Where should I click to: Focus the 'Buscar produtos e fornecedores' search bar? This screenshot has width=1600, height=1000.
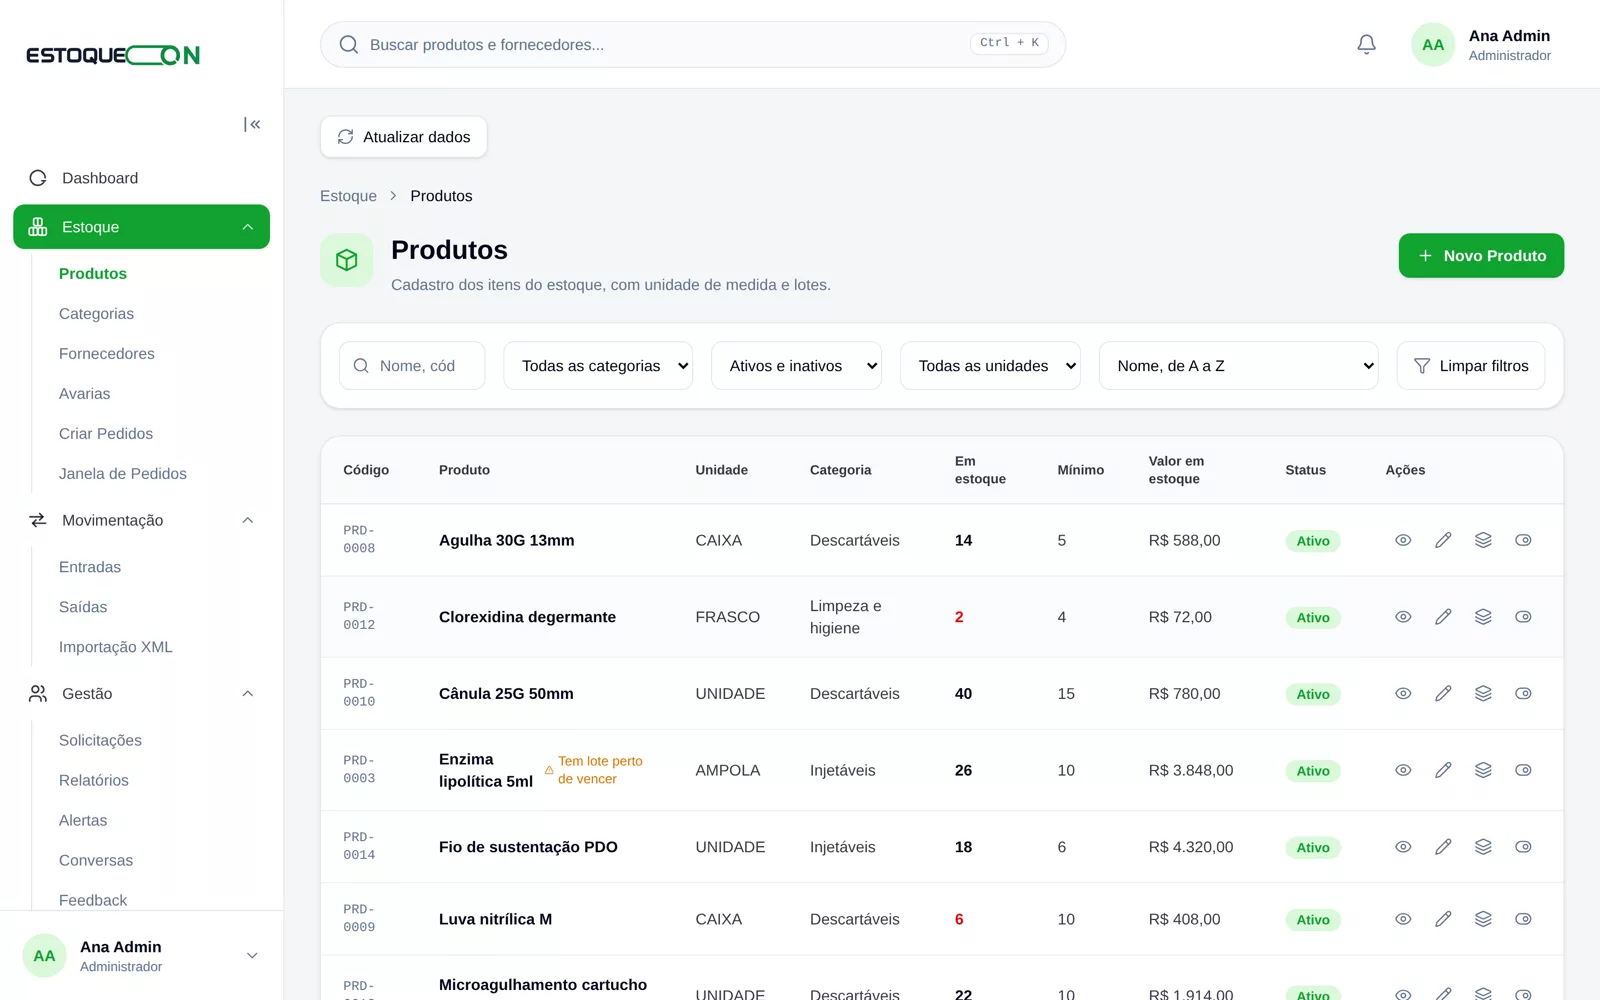[693, 45]
